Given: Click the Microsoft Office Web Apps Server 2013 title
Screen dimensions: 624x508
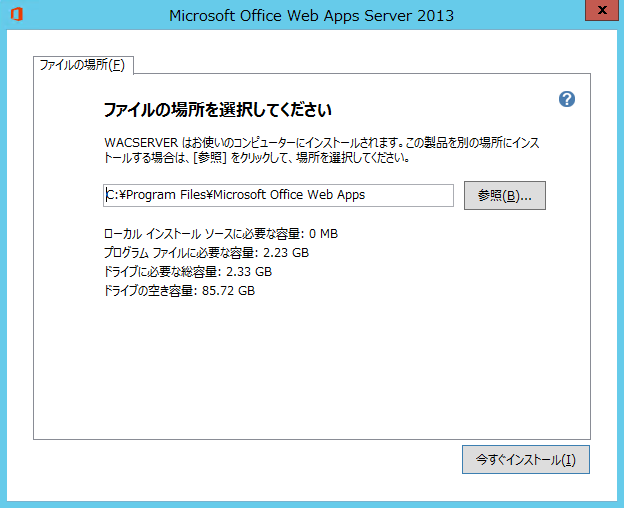Looking at the screenshot, I should click(311, 16).
